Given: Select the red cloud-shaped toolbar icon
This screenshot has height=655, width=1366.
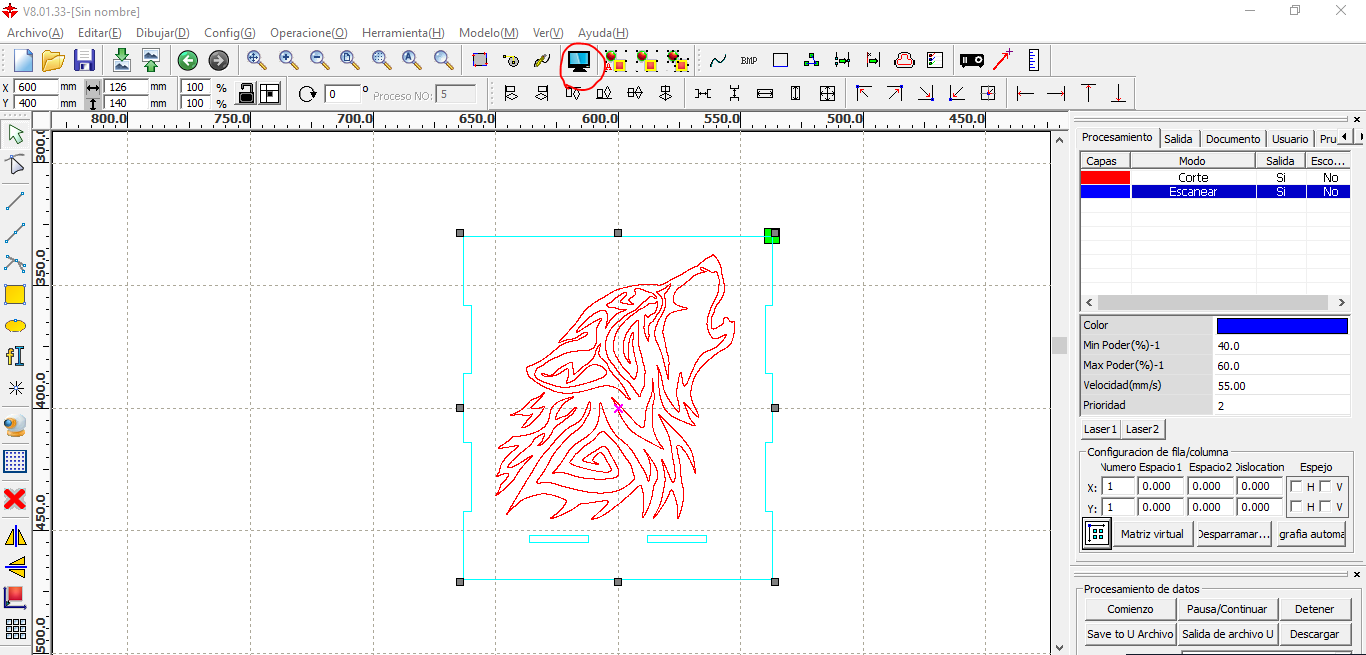Looking at the screenshot, I should (904, 61).
